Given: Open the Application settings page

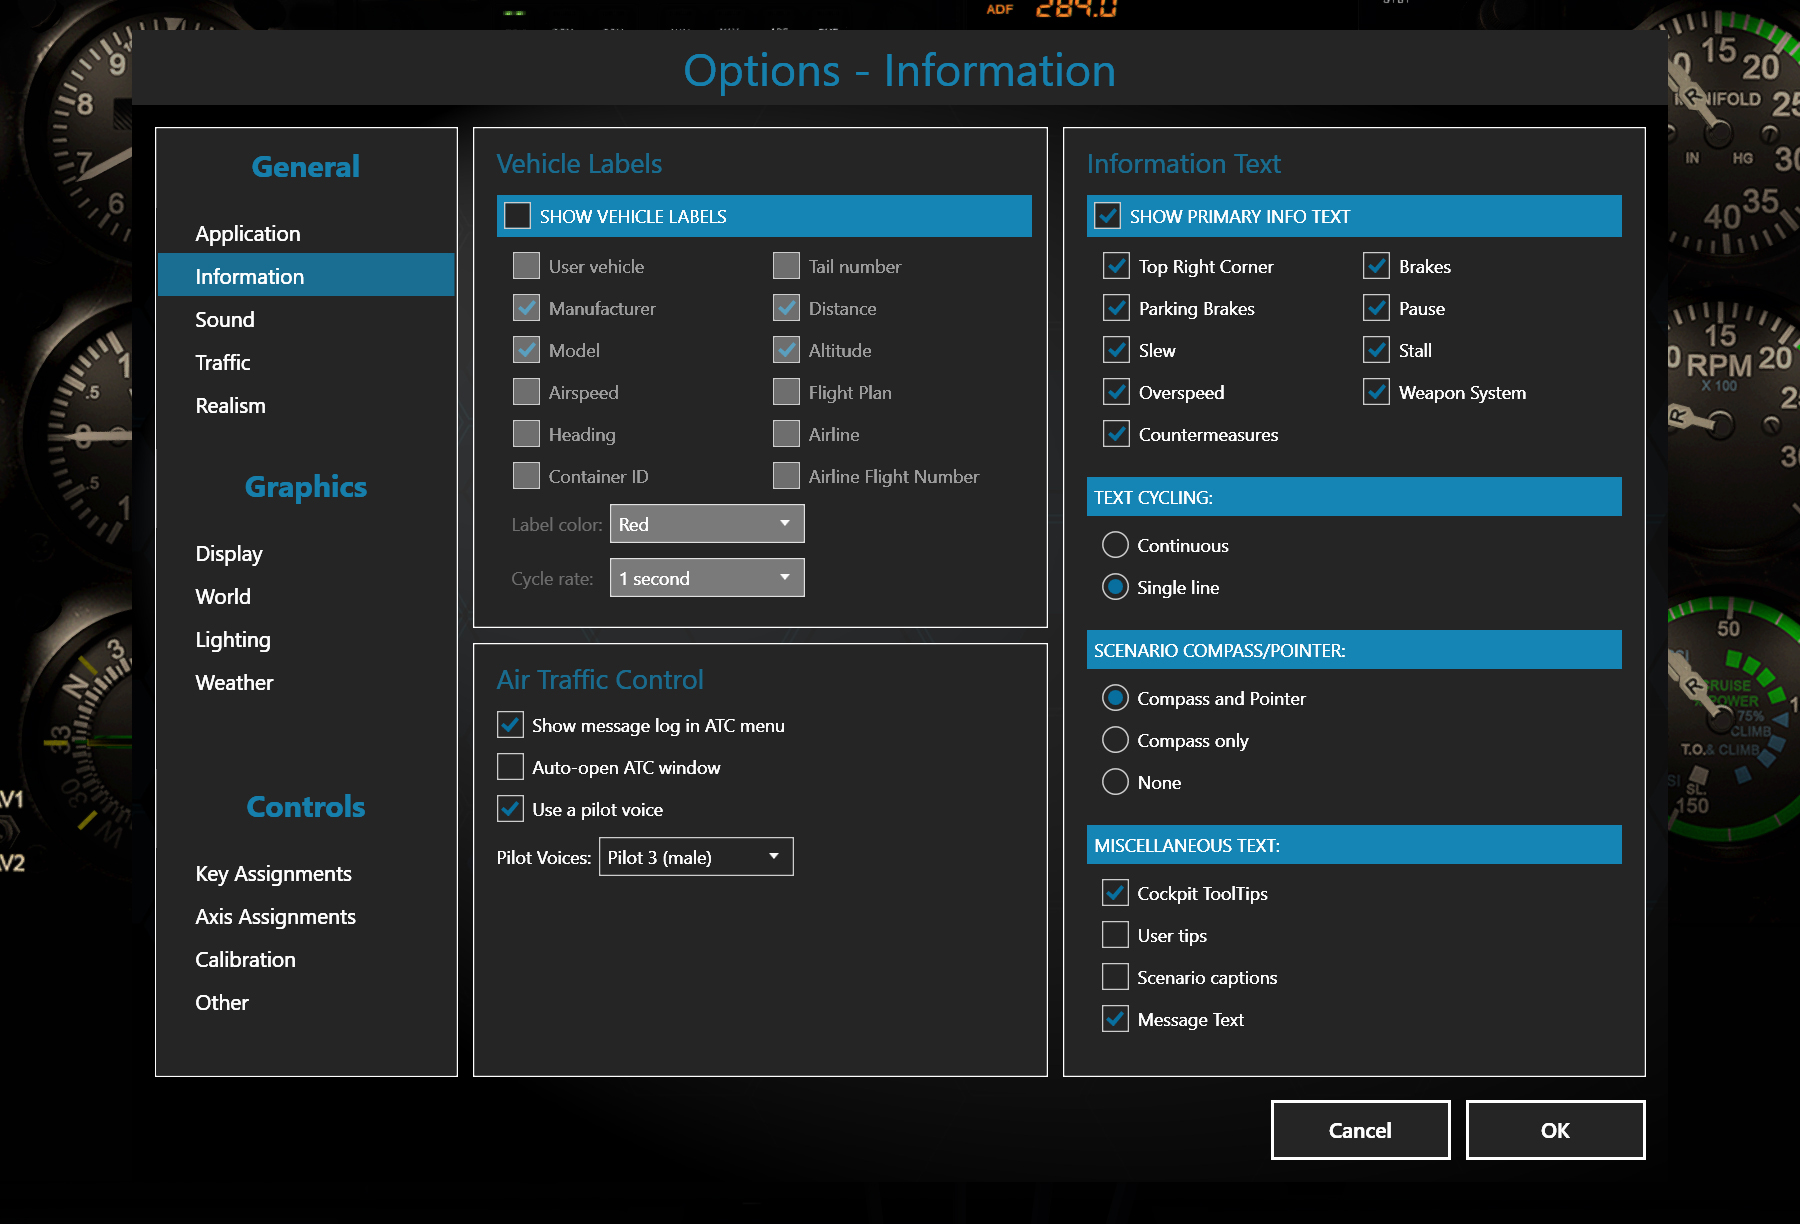Looking at the screenshot, I should (247, 234).
